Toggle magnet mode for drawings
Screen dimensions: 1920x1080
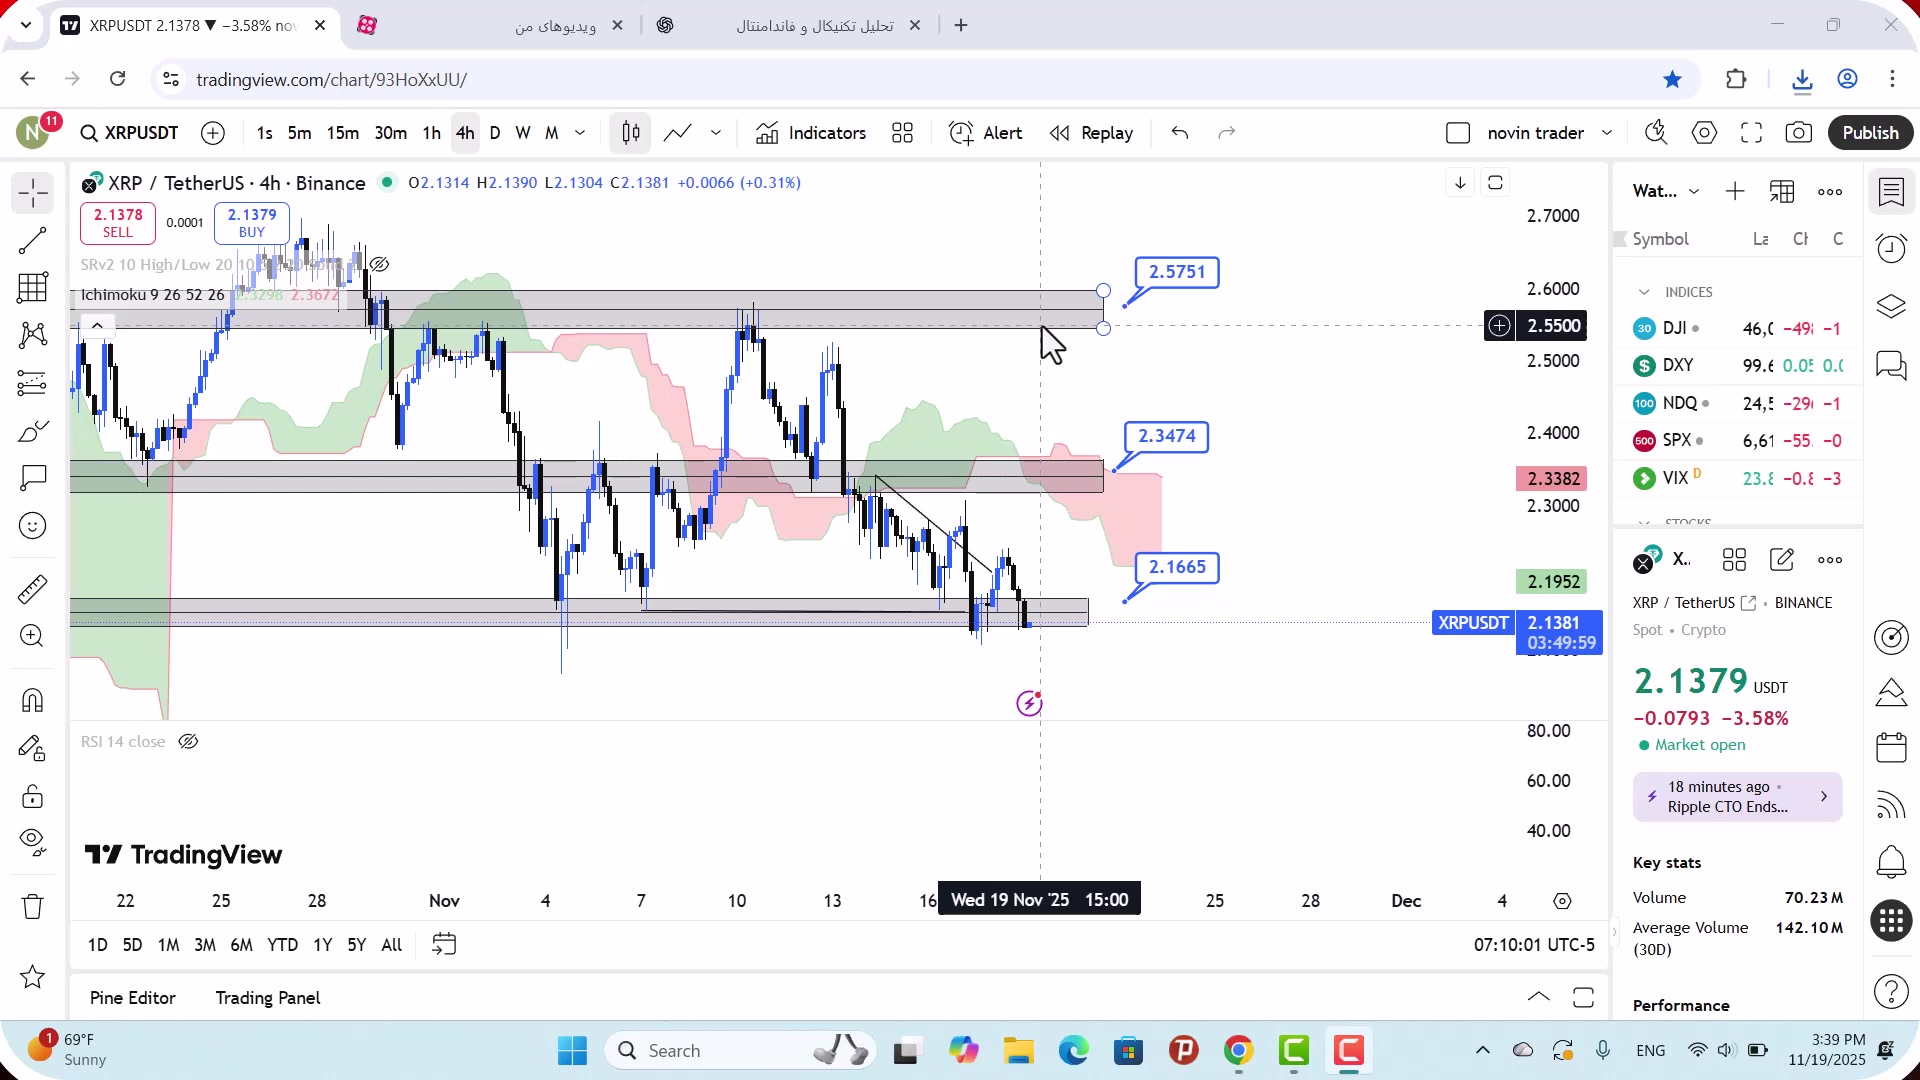click(x=32, y=700)
